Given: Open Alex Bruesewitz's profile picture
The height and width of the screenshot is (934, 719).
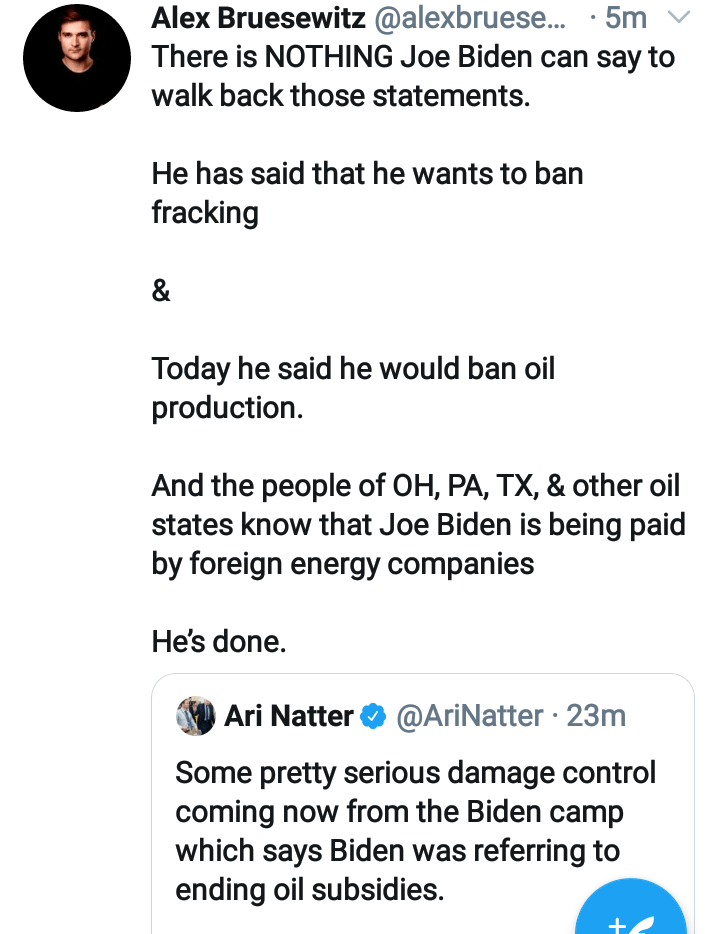Looking at the screenshot, I should click(77, 57).
